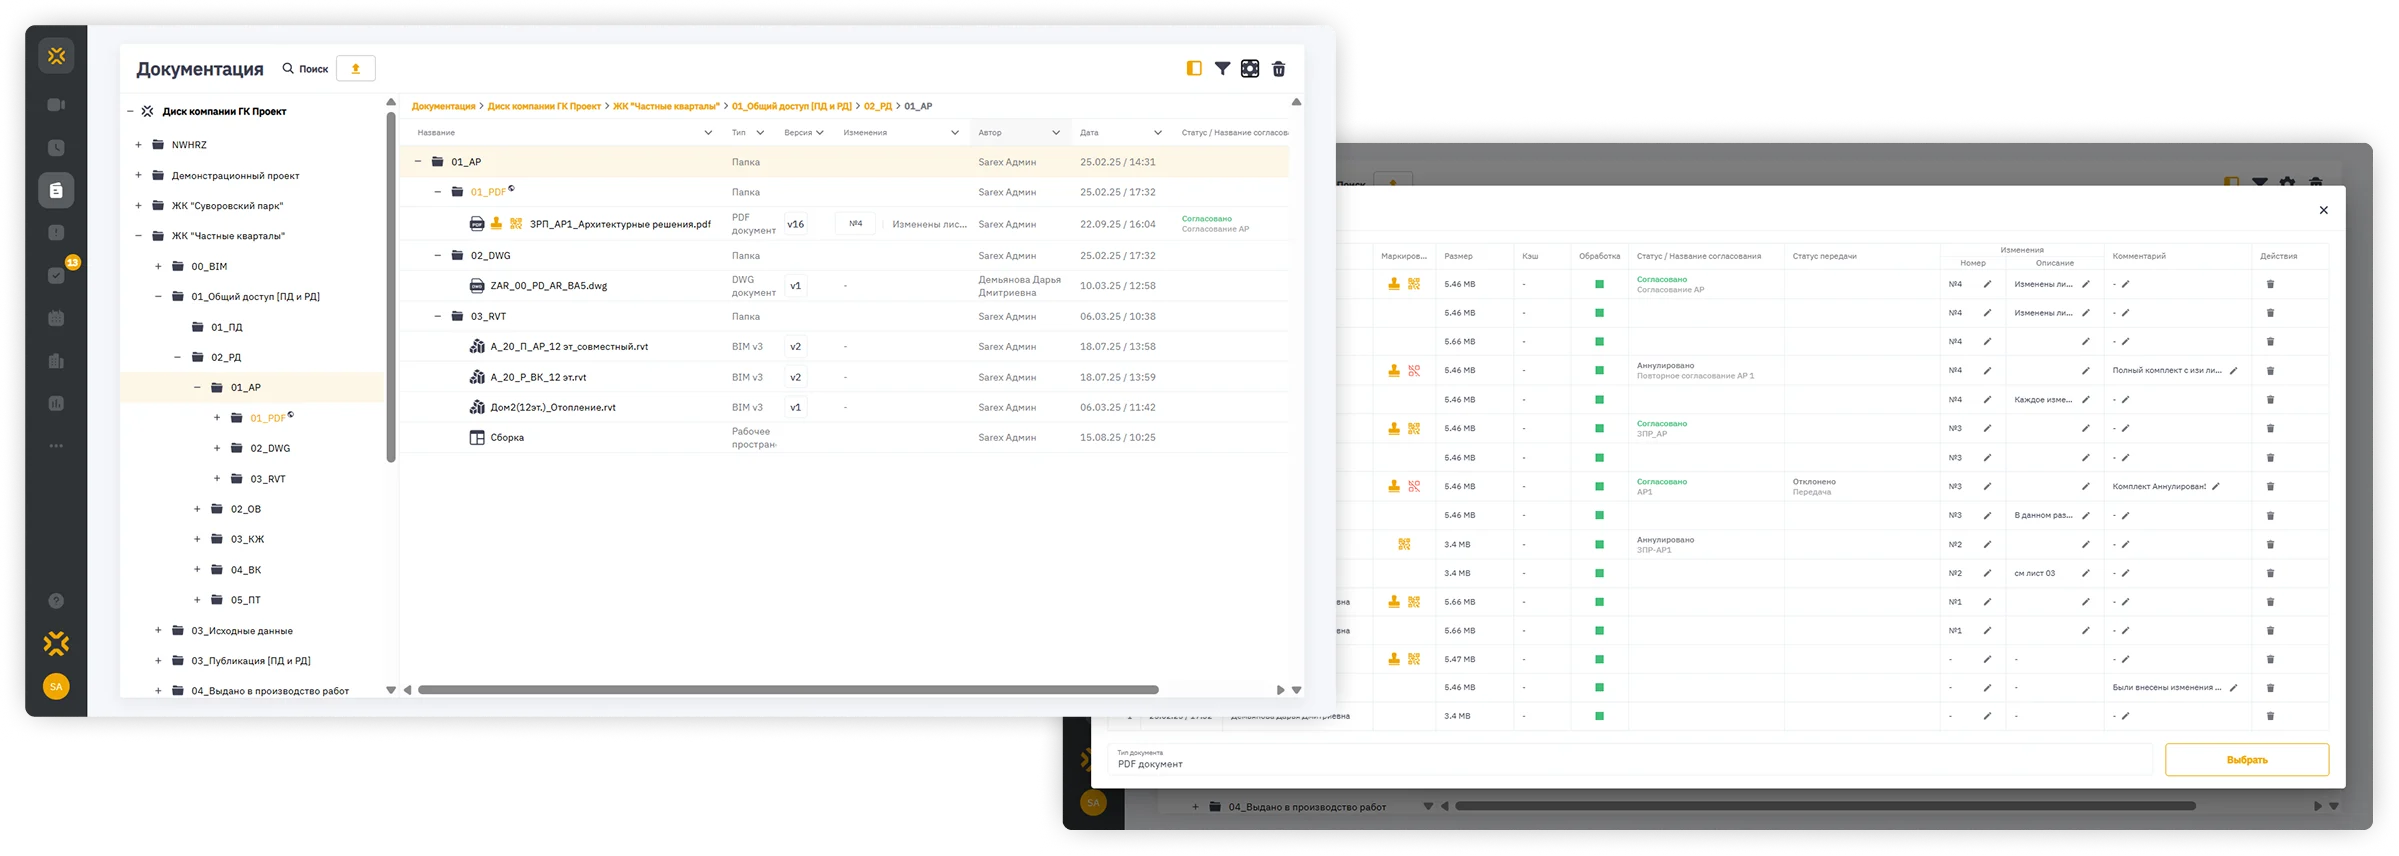Click Отклонено Передача status in dialog
This screenshot has height=856, width=2399.
(1814, 486)
